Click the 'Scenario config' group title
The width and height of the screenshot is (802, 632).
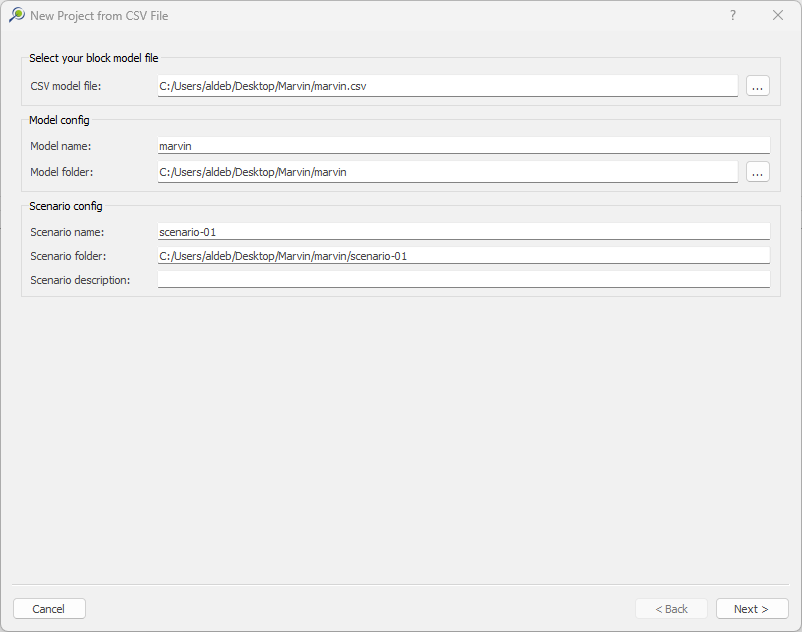pos(66,207)
